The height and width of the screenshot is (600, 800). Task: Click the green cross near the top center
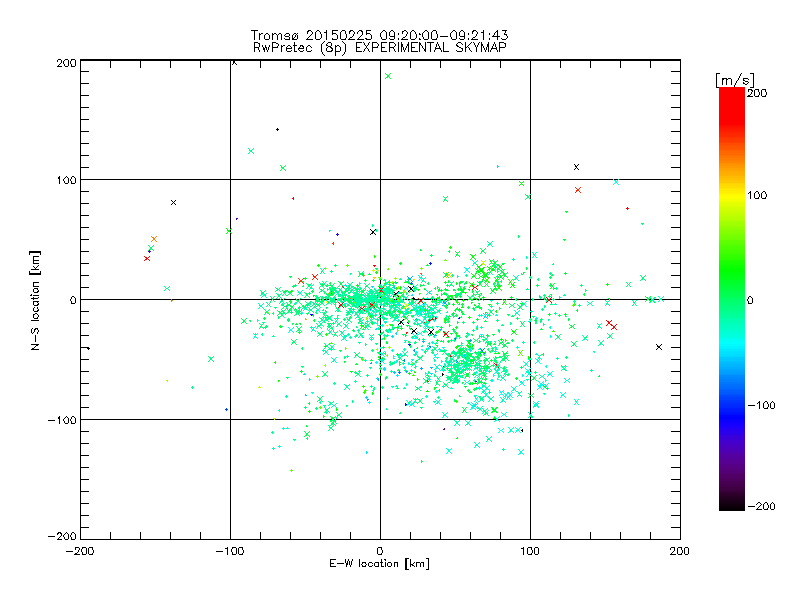pos(388,76)
